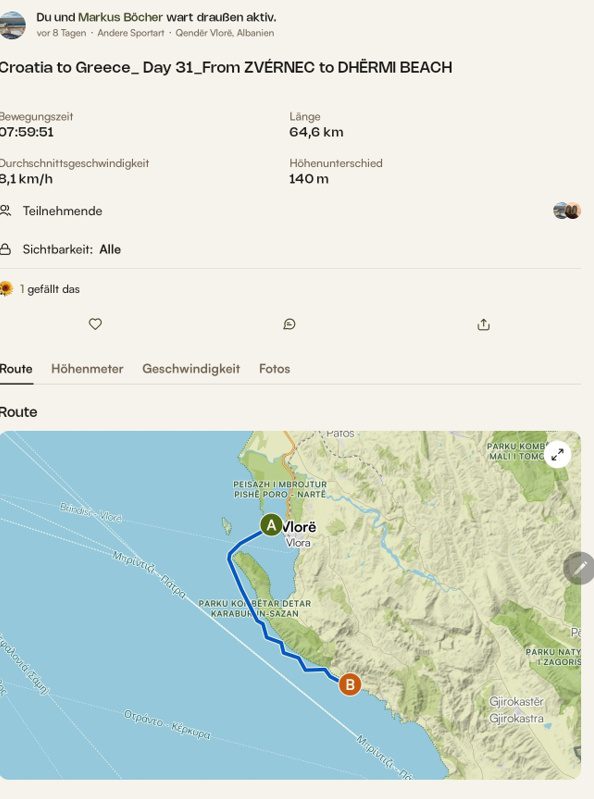Open comments via speech bubble icon
594x799 pixels.
pos(289,324)
